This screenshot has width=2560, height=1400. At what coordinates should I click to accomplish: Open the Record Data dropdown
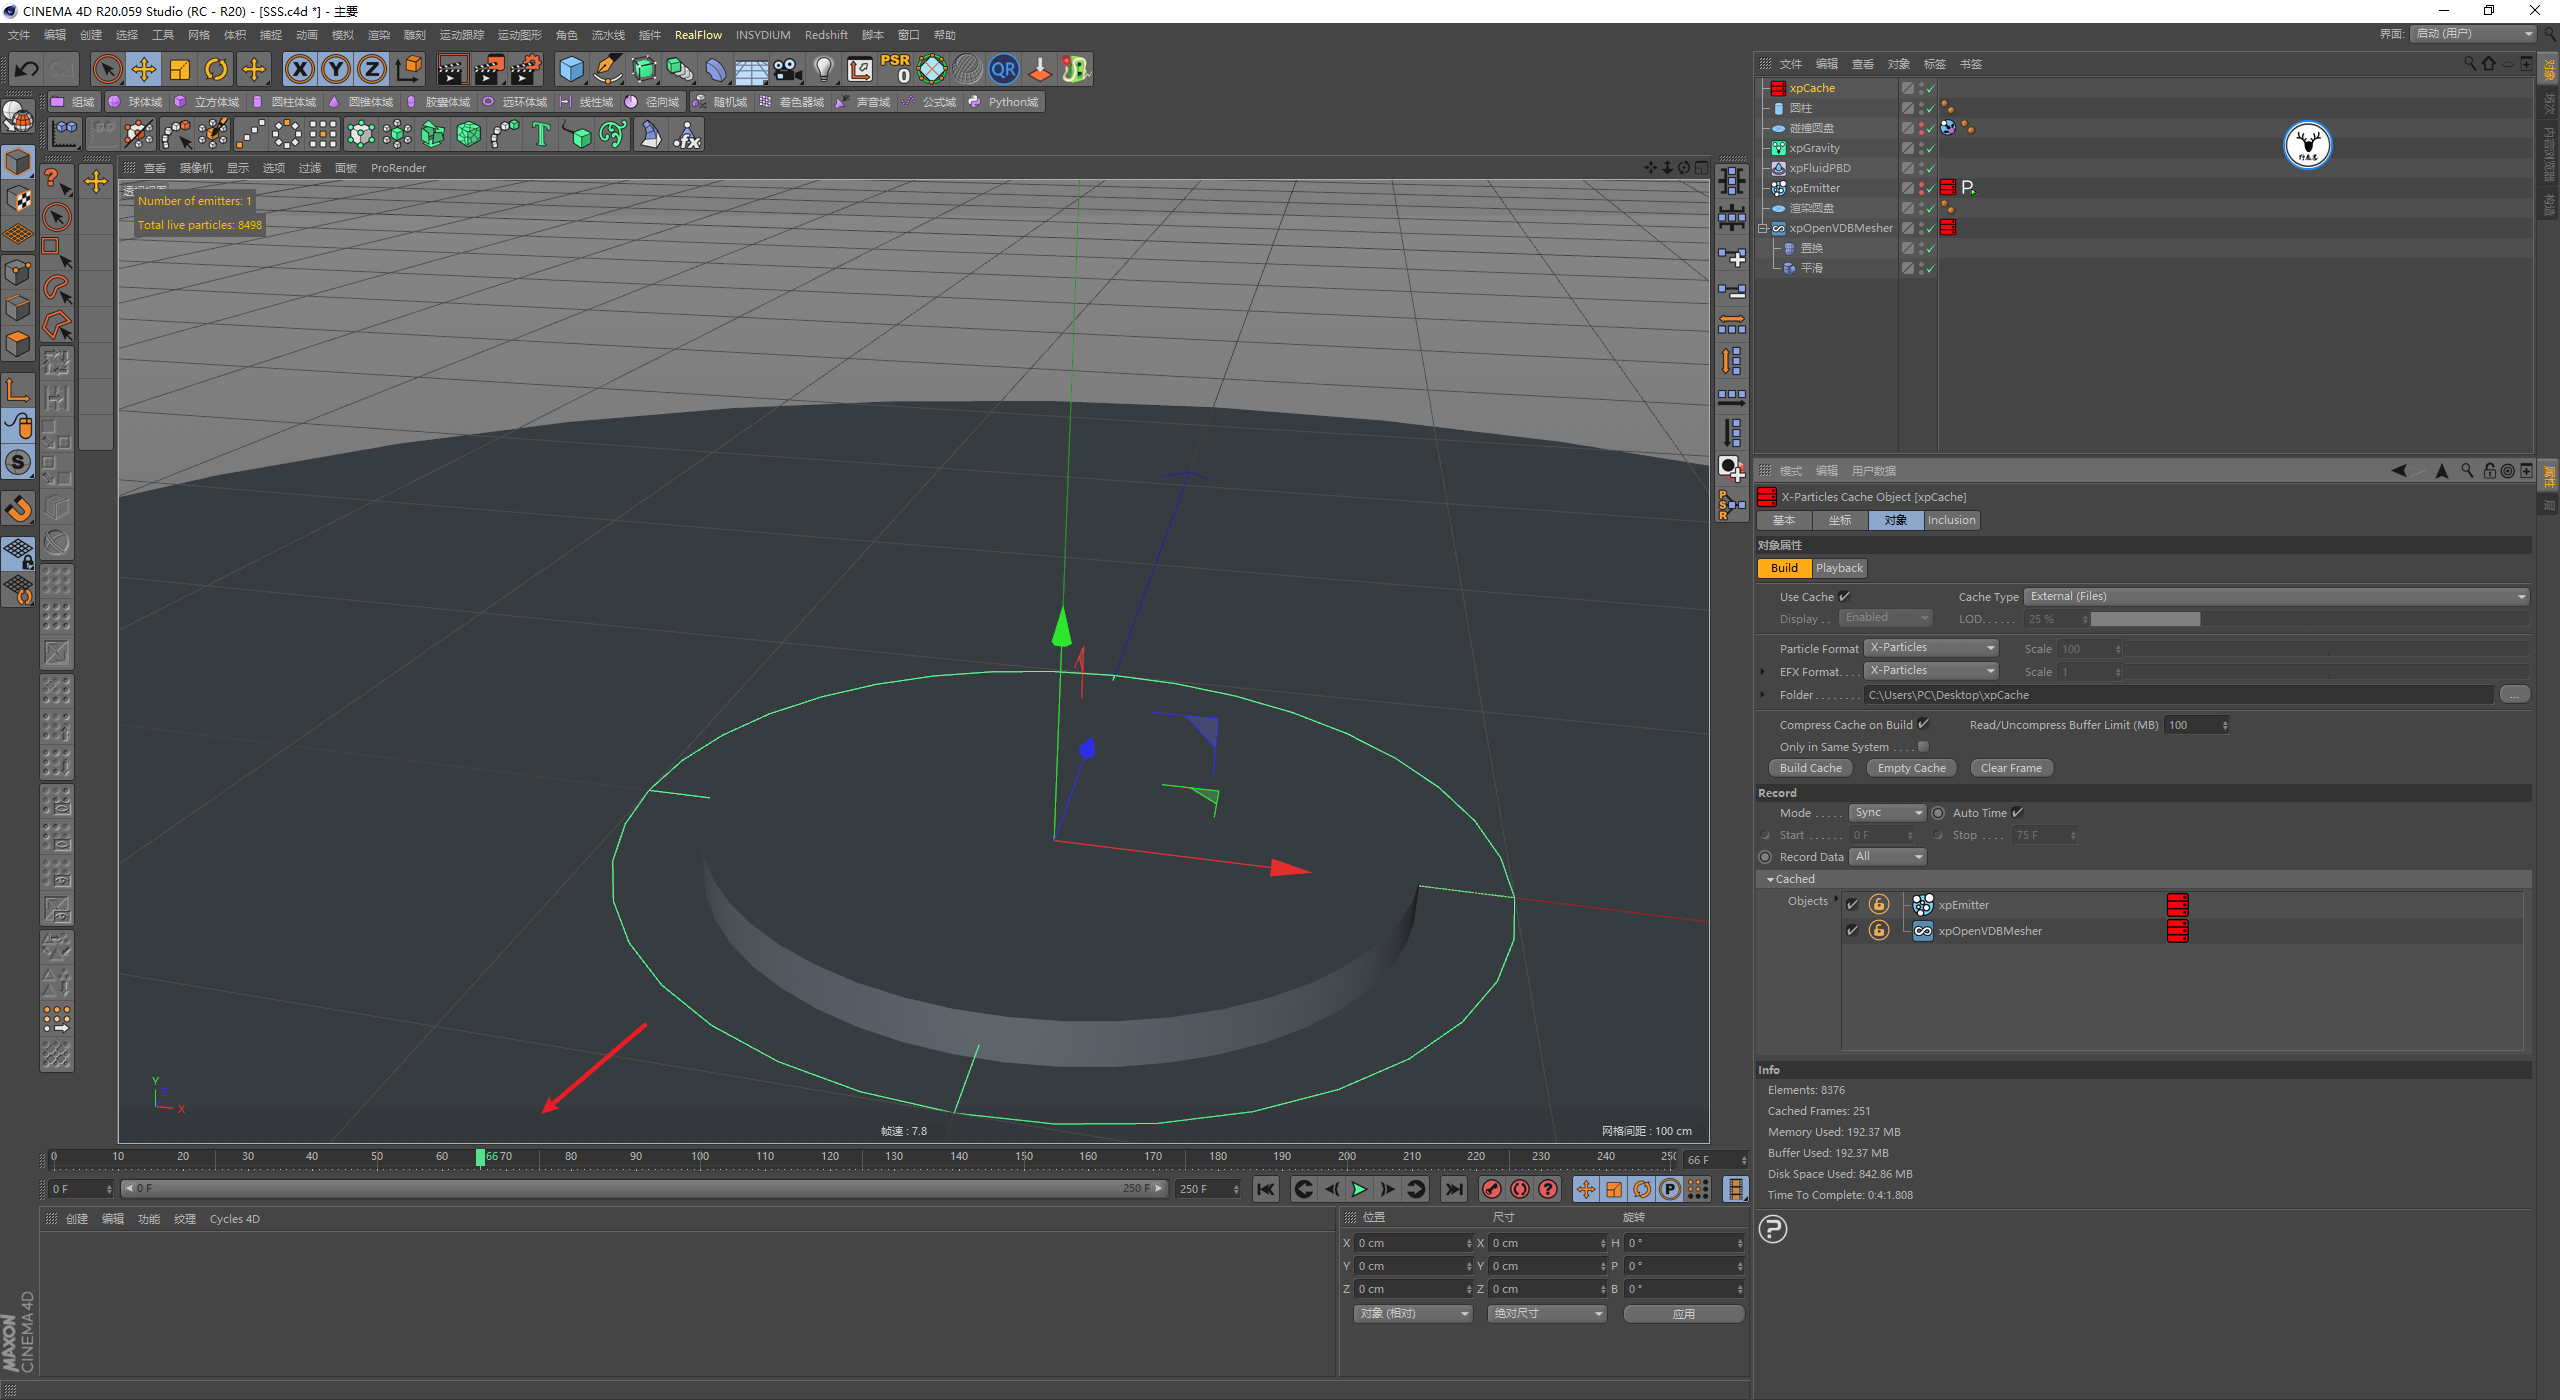[1887, 857]
